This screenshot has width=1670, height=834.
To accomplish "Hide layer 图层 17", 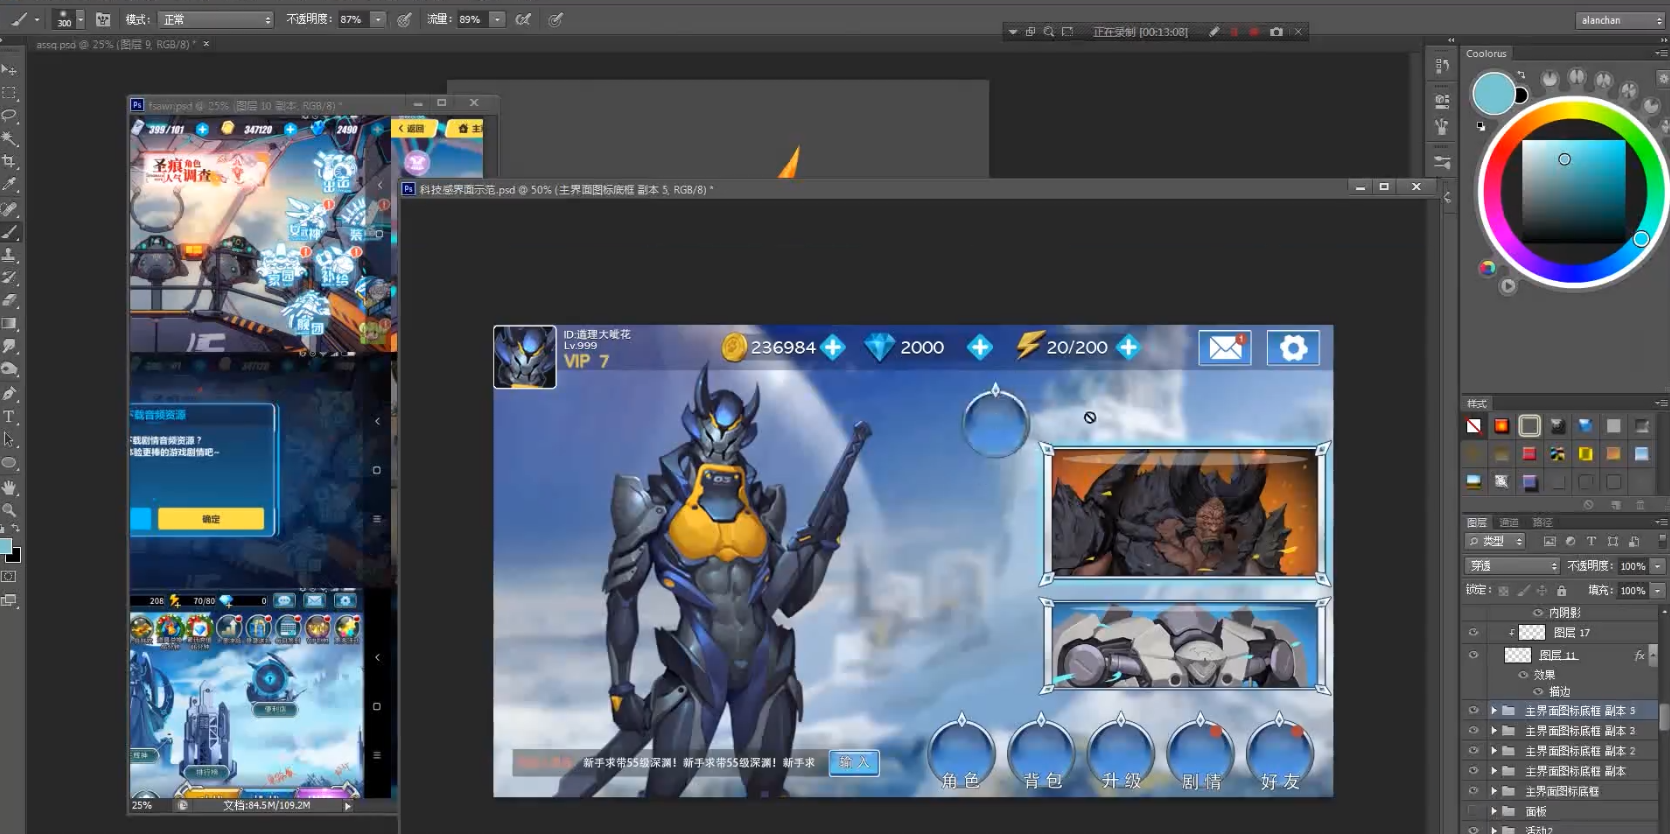I will 1473,632.
